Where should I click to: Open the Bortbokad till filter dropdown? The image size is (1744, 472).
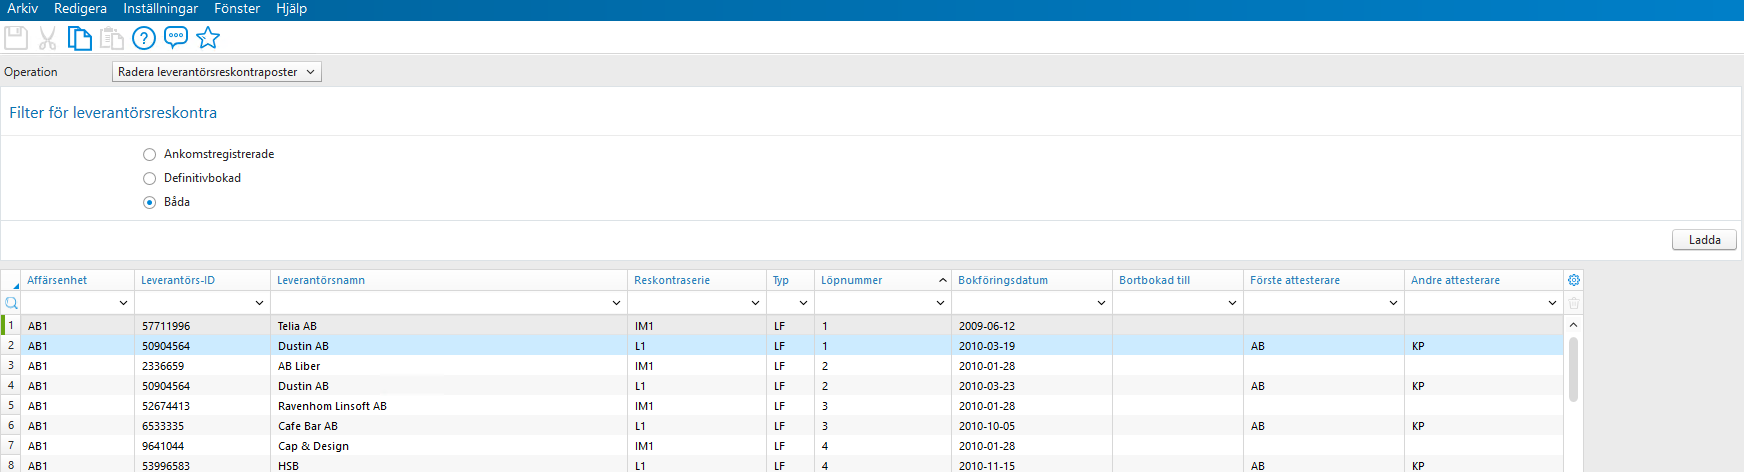click(1232, 303)
